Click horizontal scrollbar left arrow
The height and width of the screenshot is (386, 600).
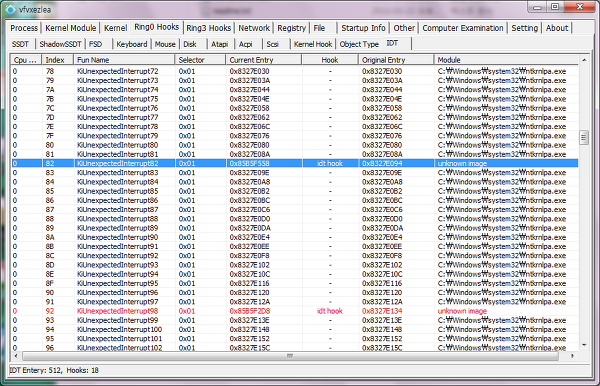pos(16,356)
